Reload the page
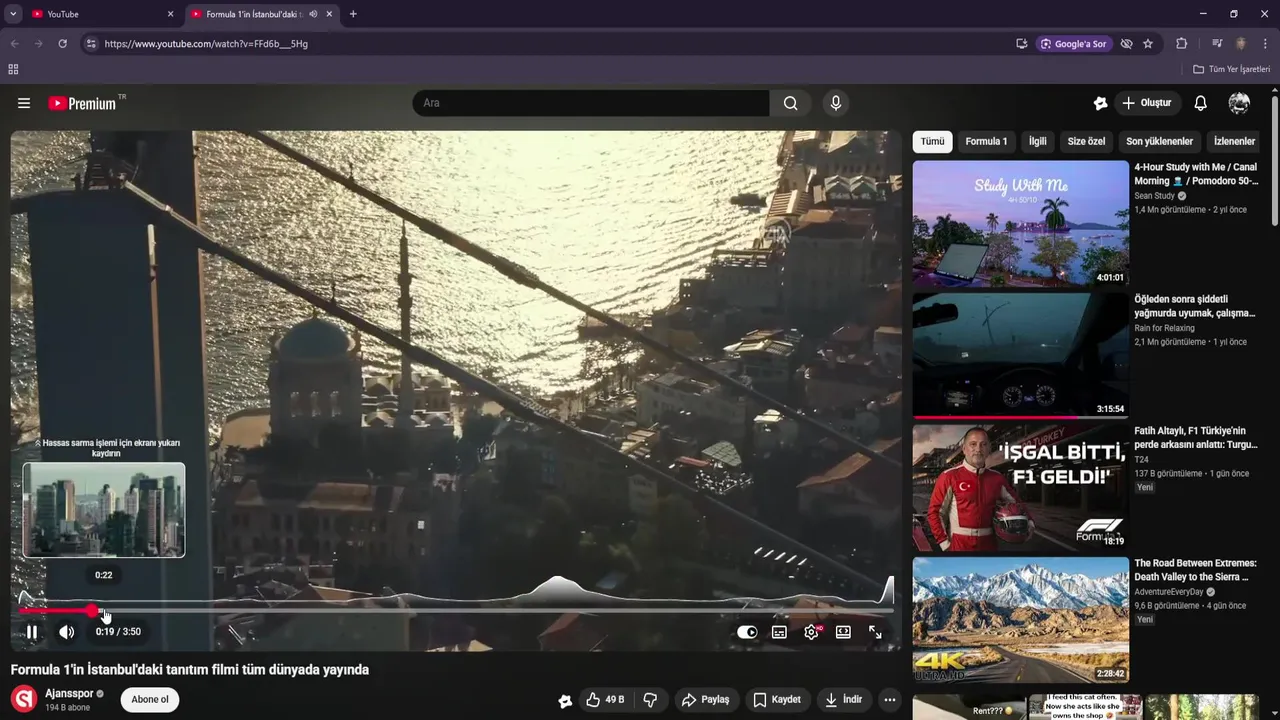The height and width of the screenshot is (720, 1280). click(62, 44)
